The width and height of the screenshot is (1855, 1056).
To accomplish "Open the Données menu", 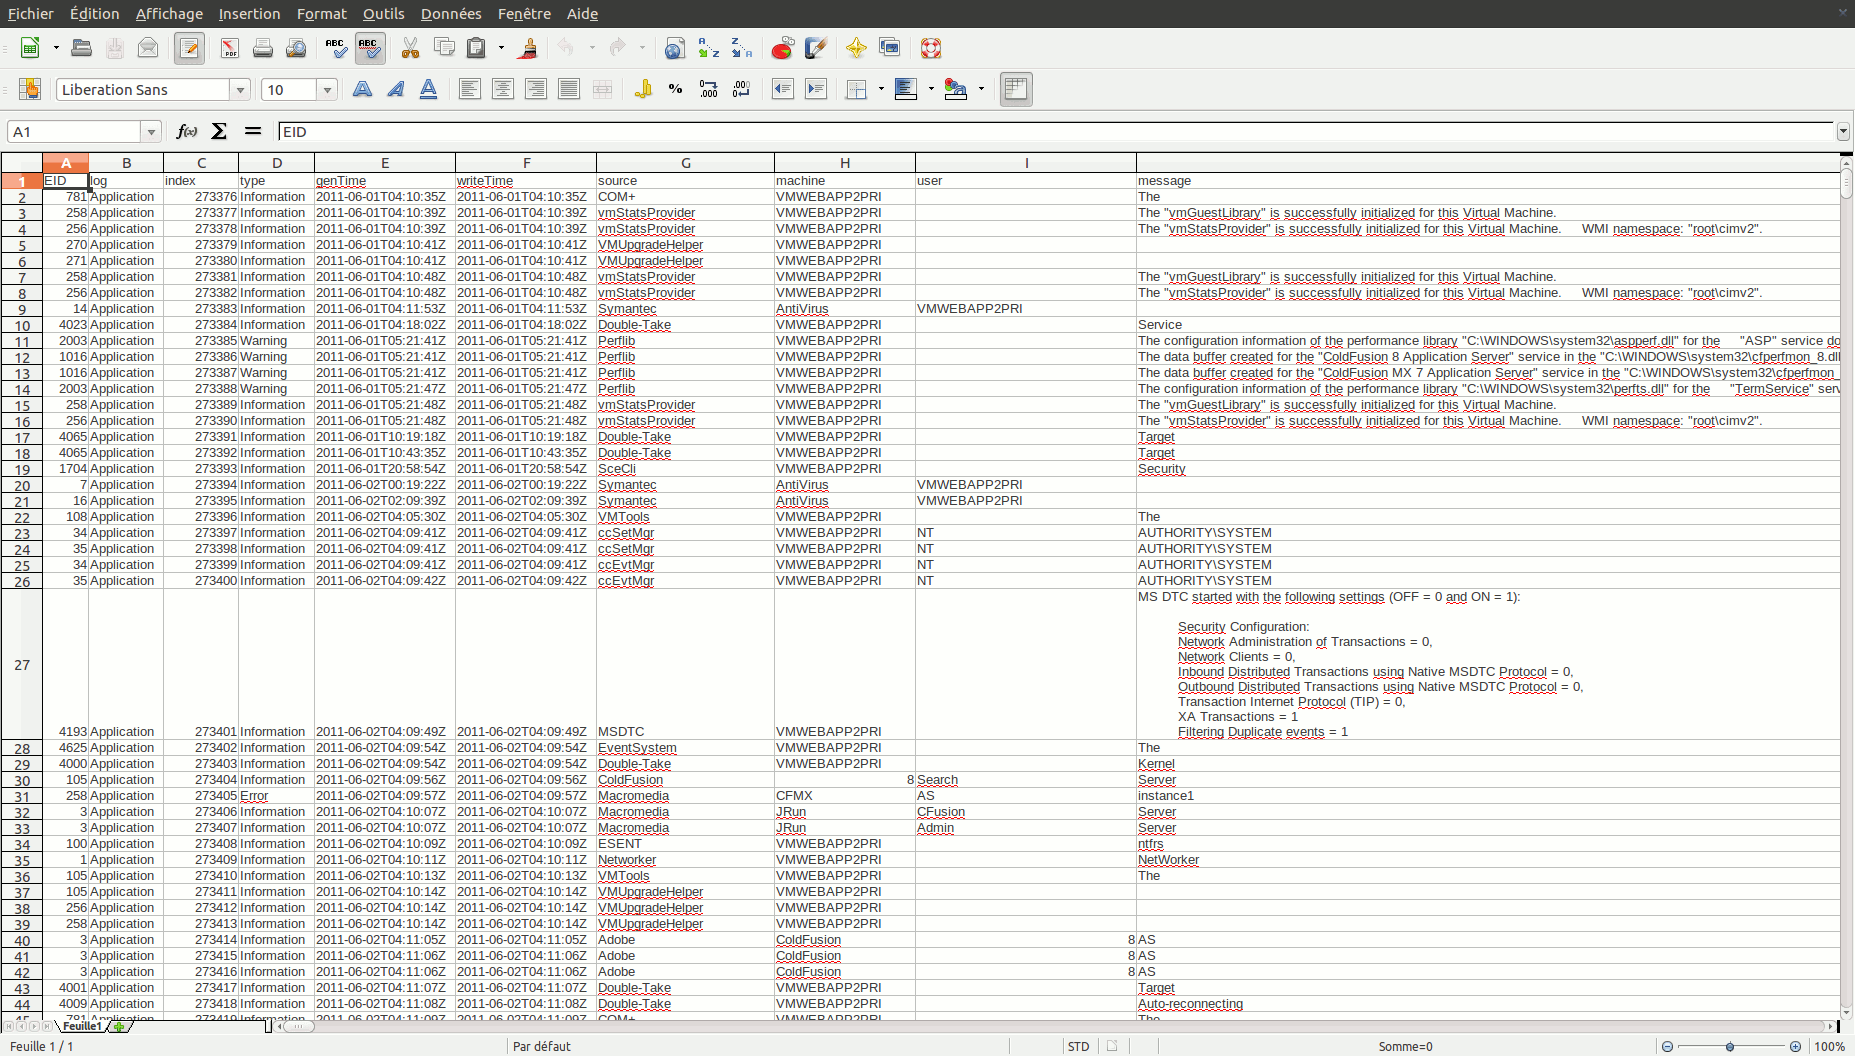I will [x=450, y=14].
